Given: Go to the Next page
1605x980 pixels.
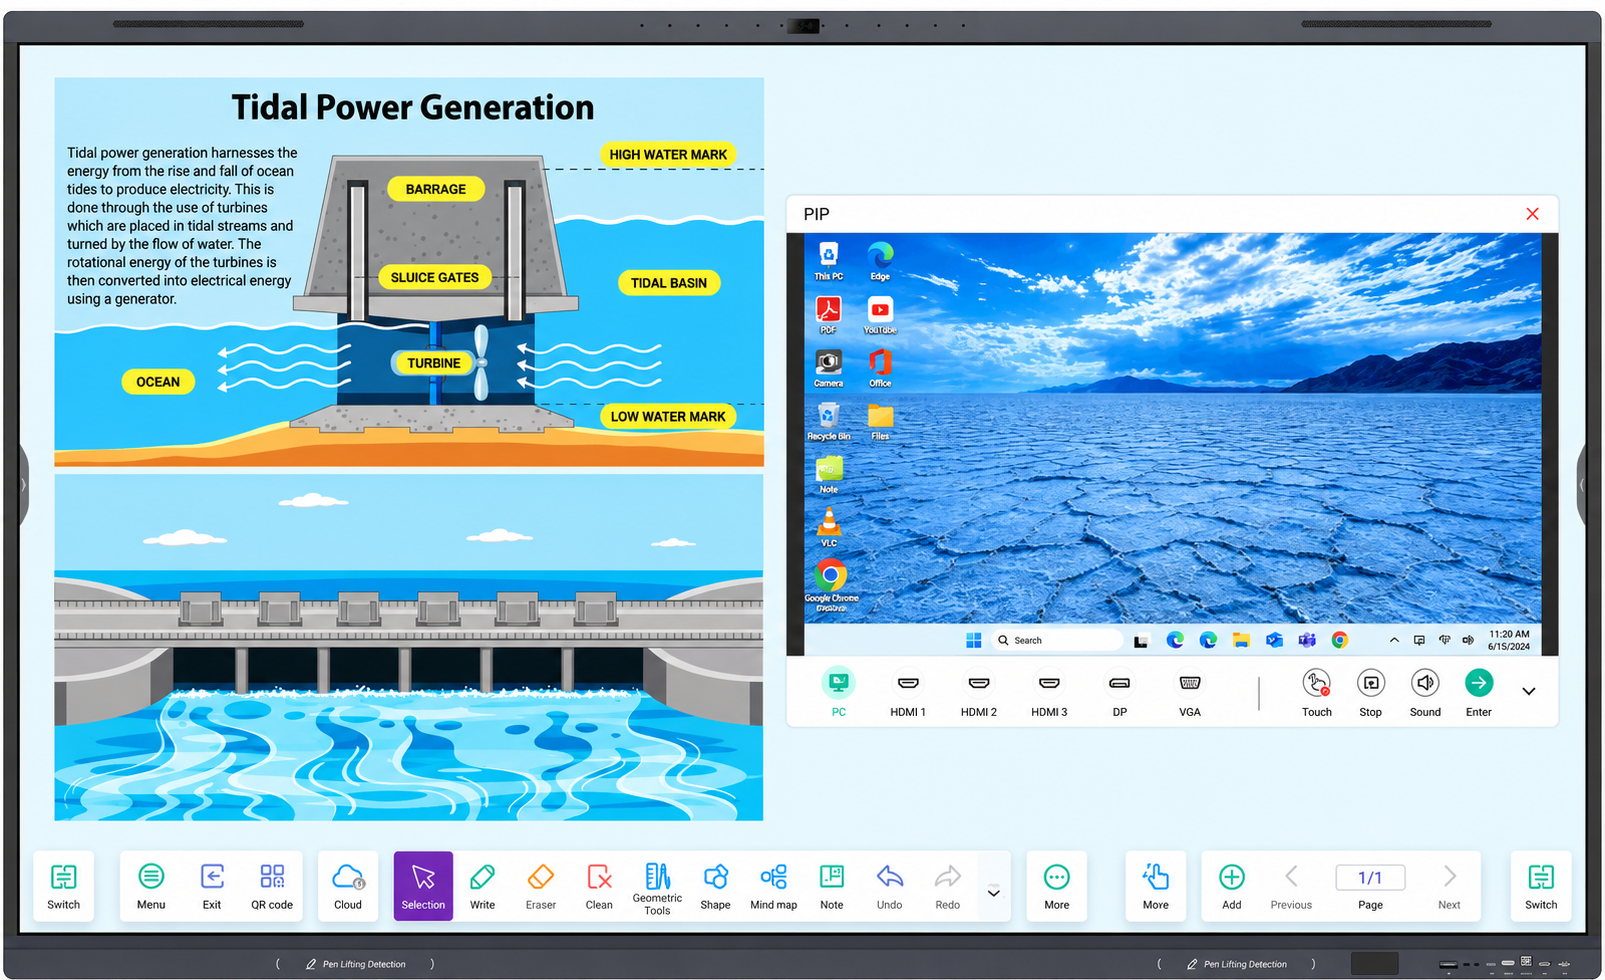Looking at the screenshot, I should click(x=1450, y=886).
